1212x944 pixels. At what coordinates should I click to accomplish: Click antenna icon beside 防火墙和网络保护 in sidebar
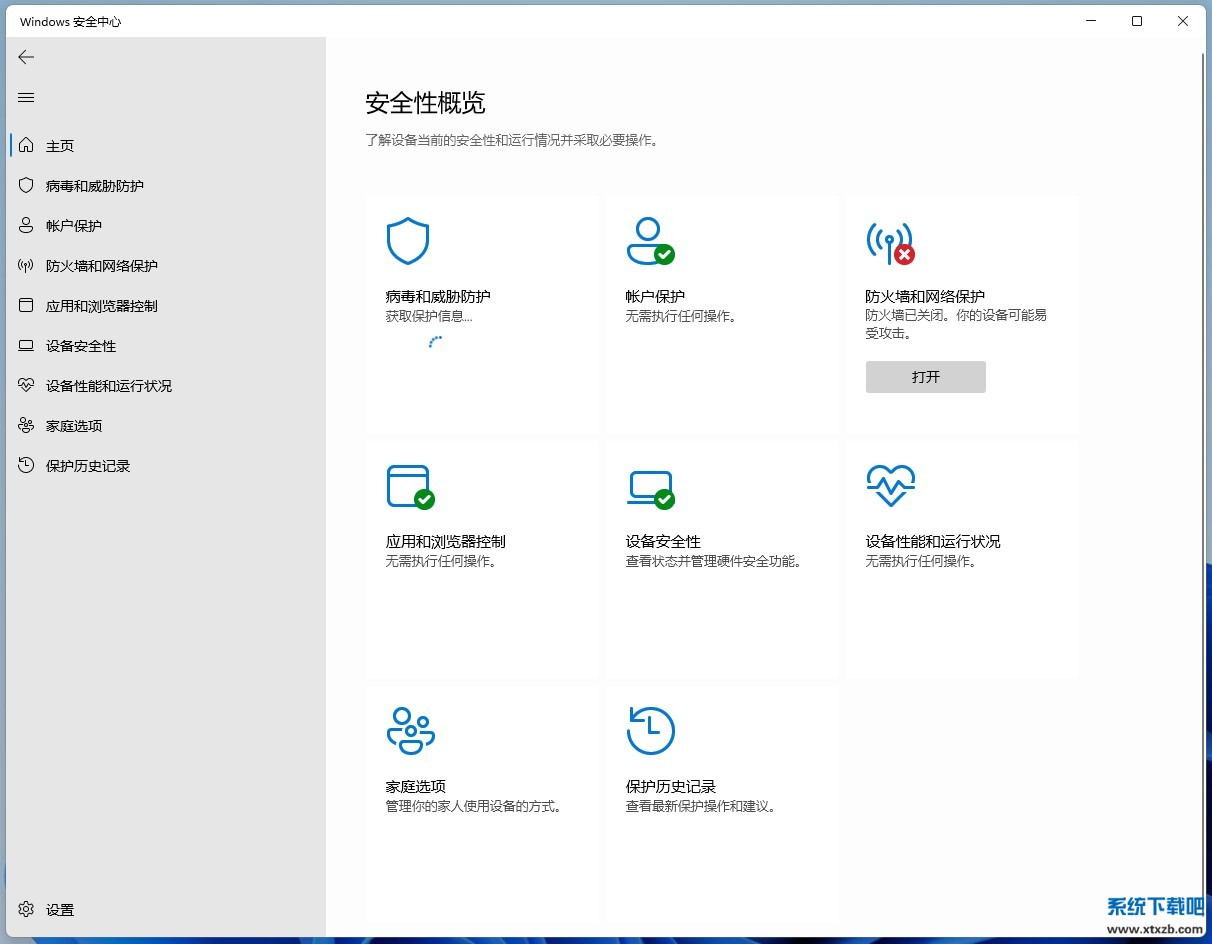tap(26, 265)
